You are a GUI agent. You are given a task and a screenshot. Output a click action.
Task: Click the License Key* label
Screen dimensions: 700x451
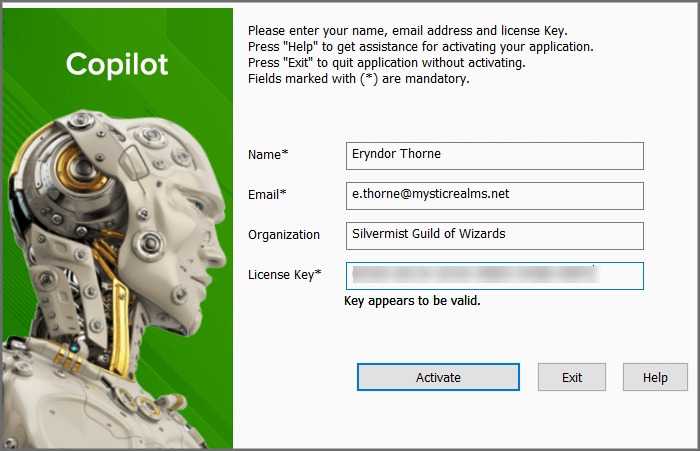coord(285,274)
